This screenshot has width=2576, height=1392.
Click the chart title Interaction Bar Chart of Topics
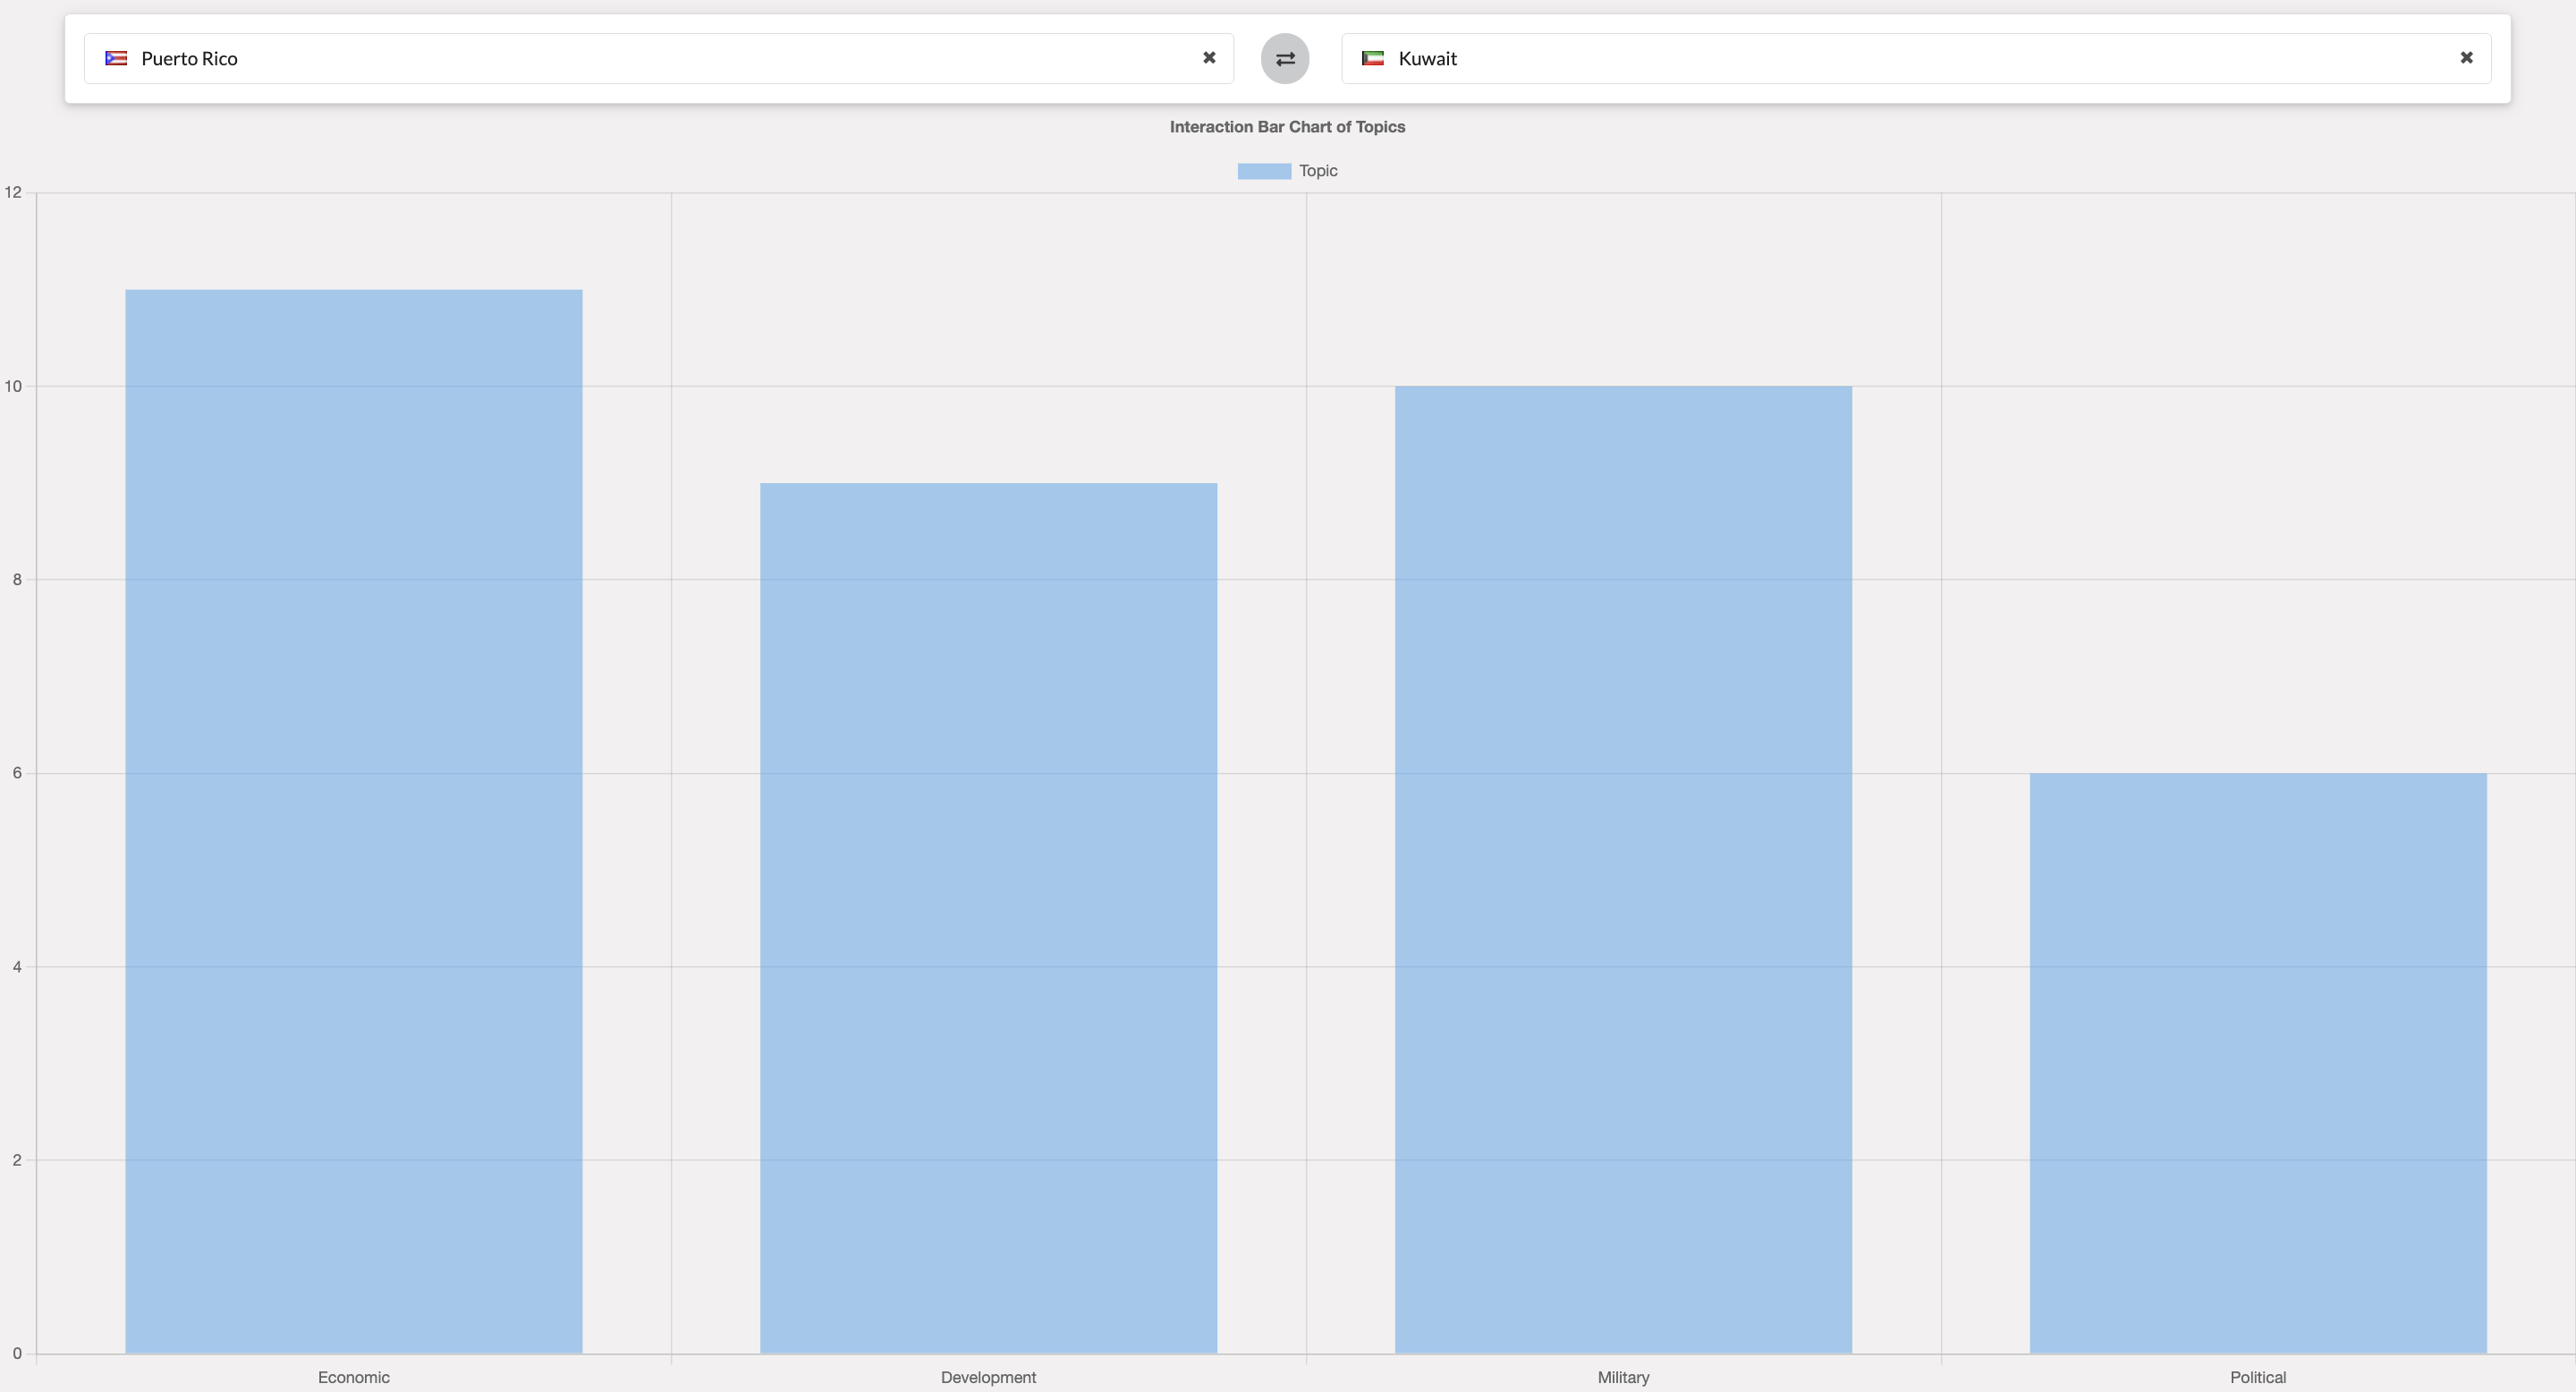coord(1287,127)
